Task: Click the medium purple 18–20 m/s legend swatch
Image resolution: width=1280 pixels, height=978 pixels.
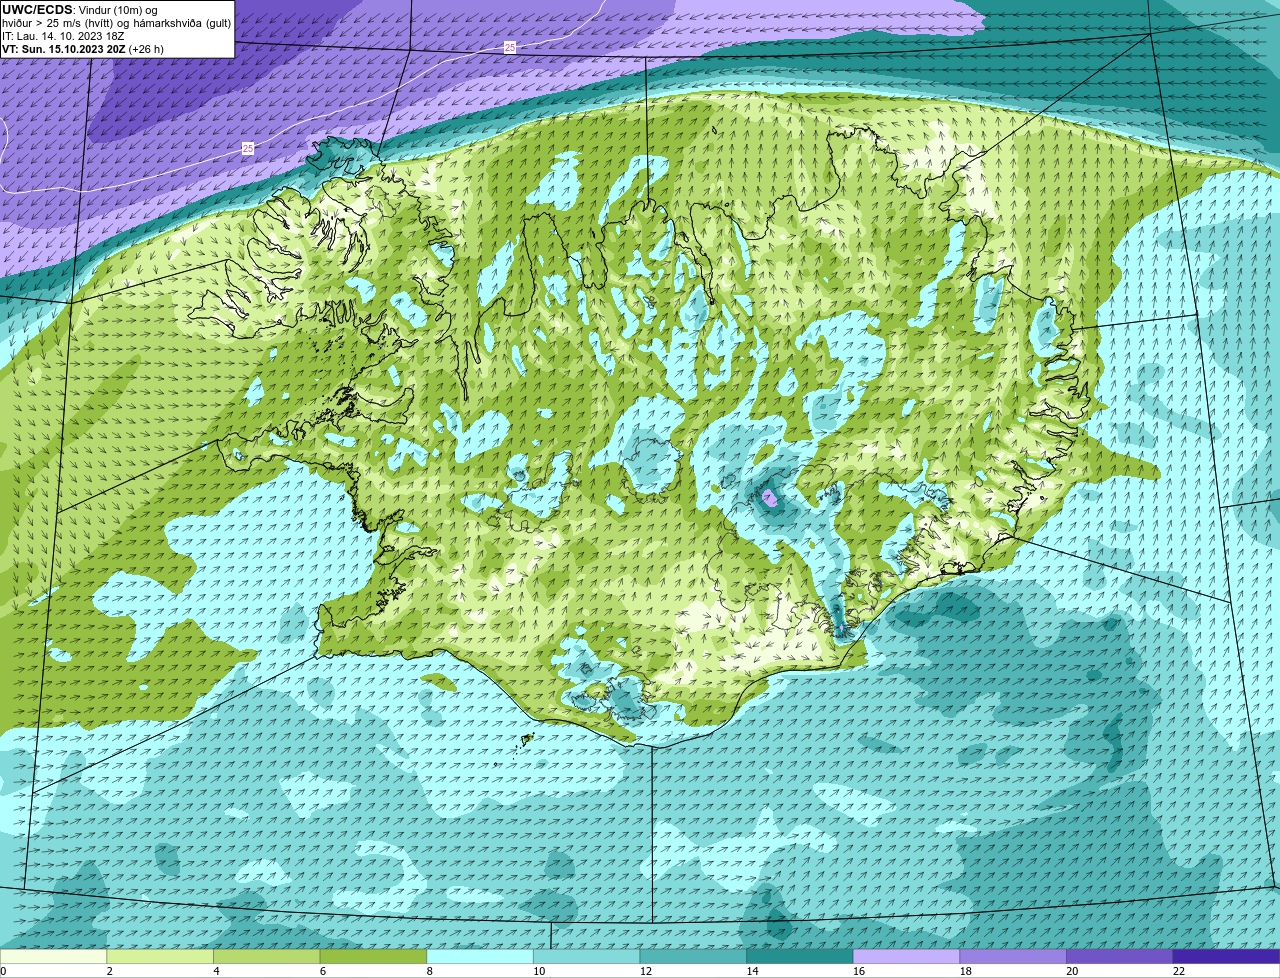Action: tap(1013, 956)
